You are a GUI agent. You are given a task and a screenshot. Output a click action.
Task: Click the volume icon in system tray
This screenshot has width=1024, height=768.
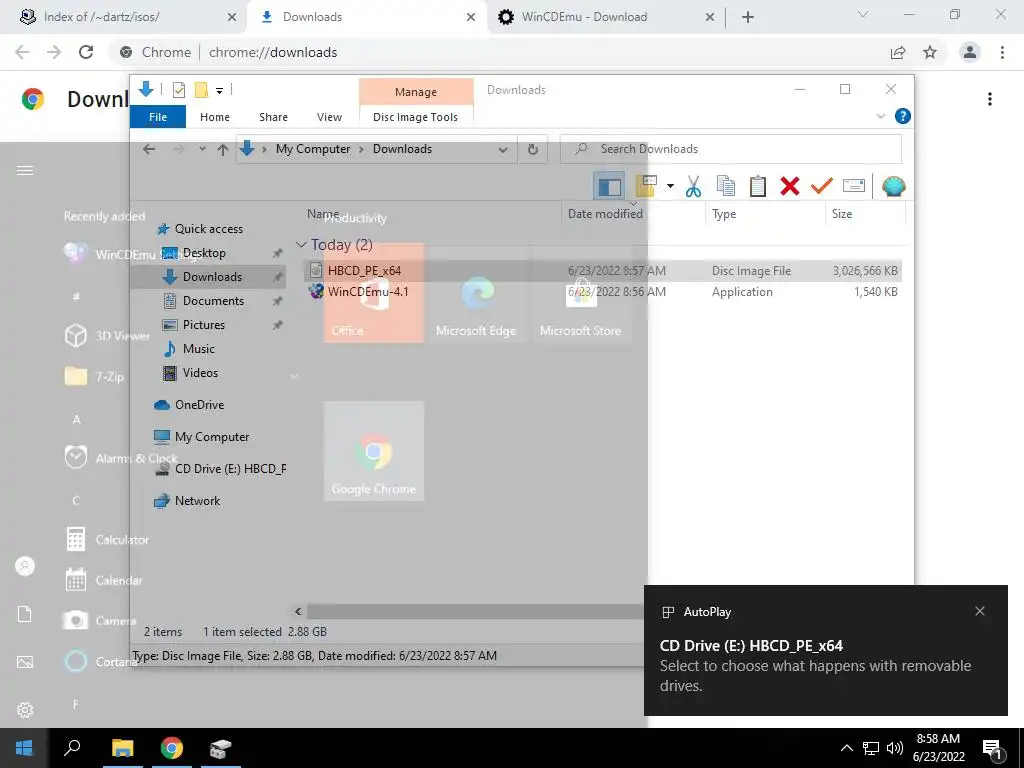tap(895, 748)
